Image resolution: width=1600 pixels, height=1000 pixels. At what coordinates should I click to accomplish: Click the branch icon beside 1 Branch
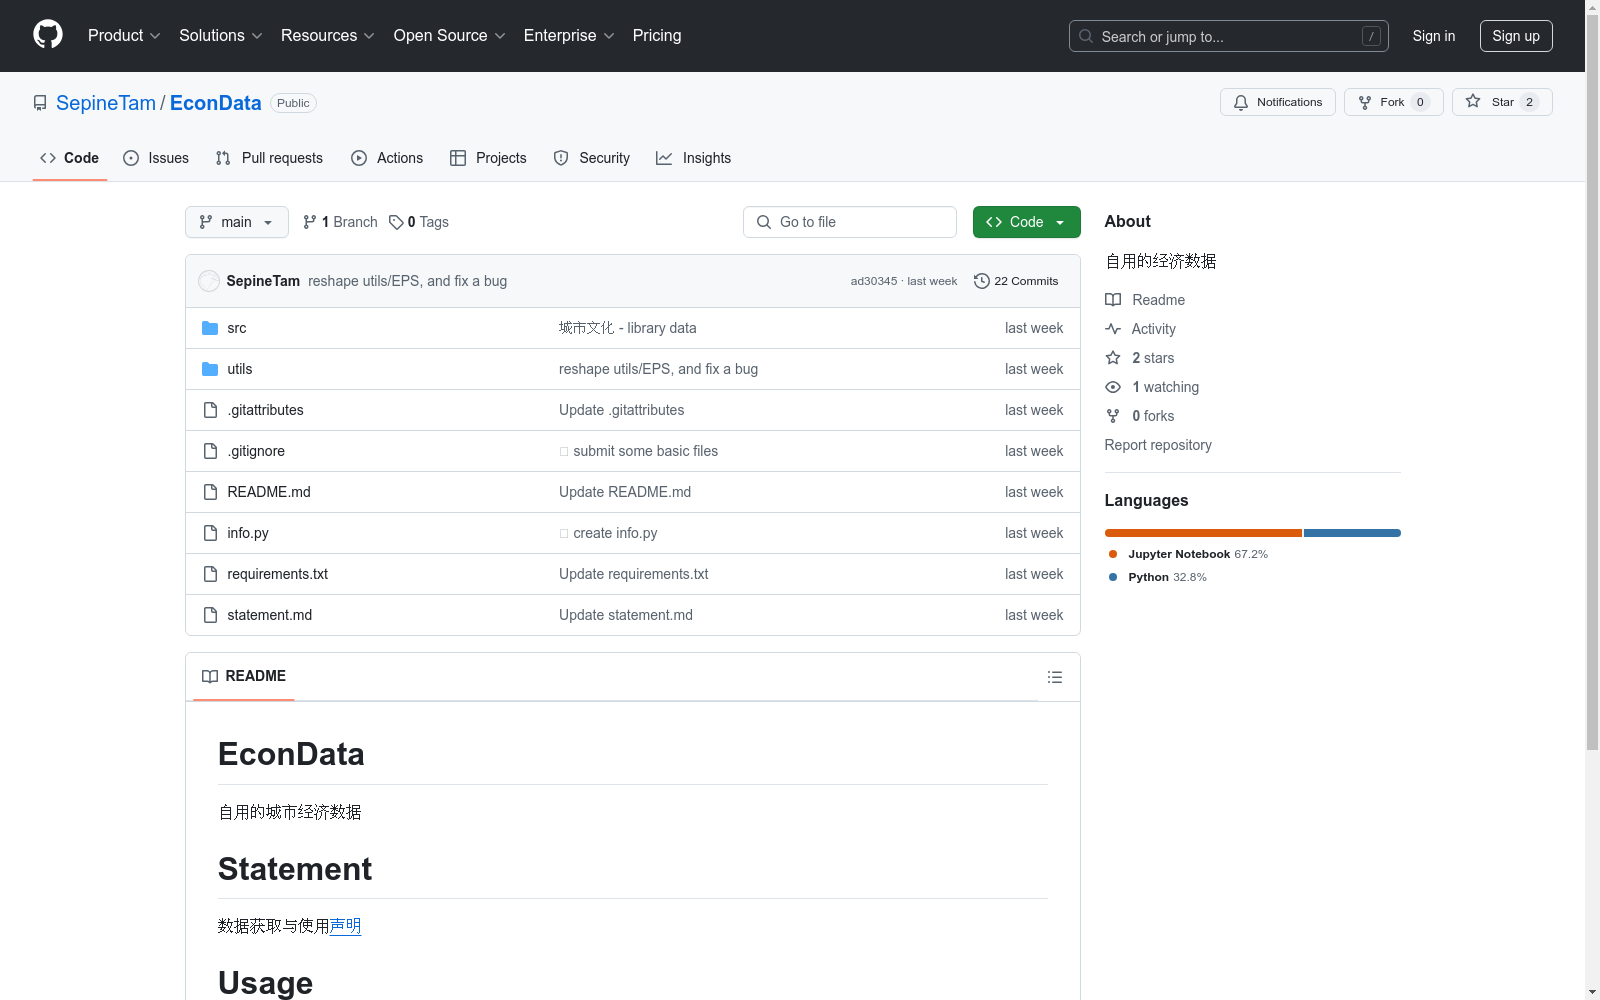310,222
